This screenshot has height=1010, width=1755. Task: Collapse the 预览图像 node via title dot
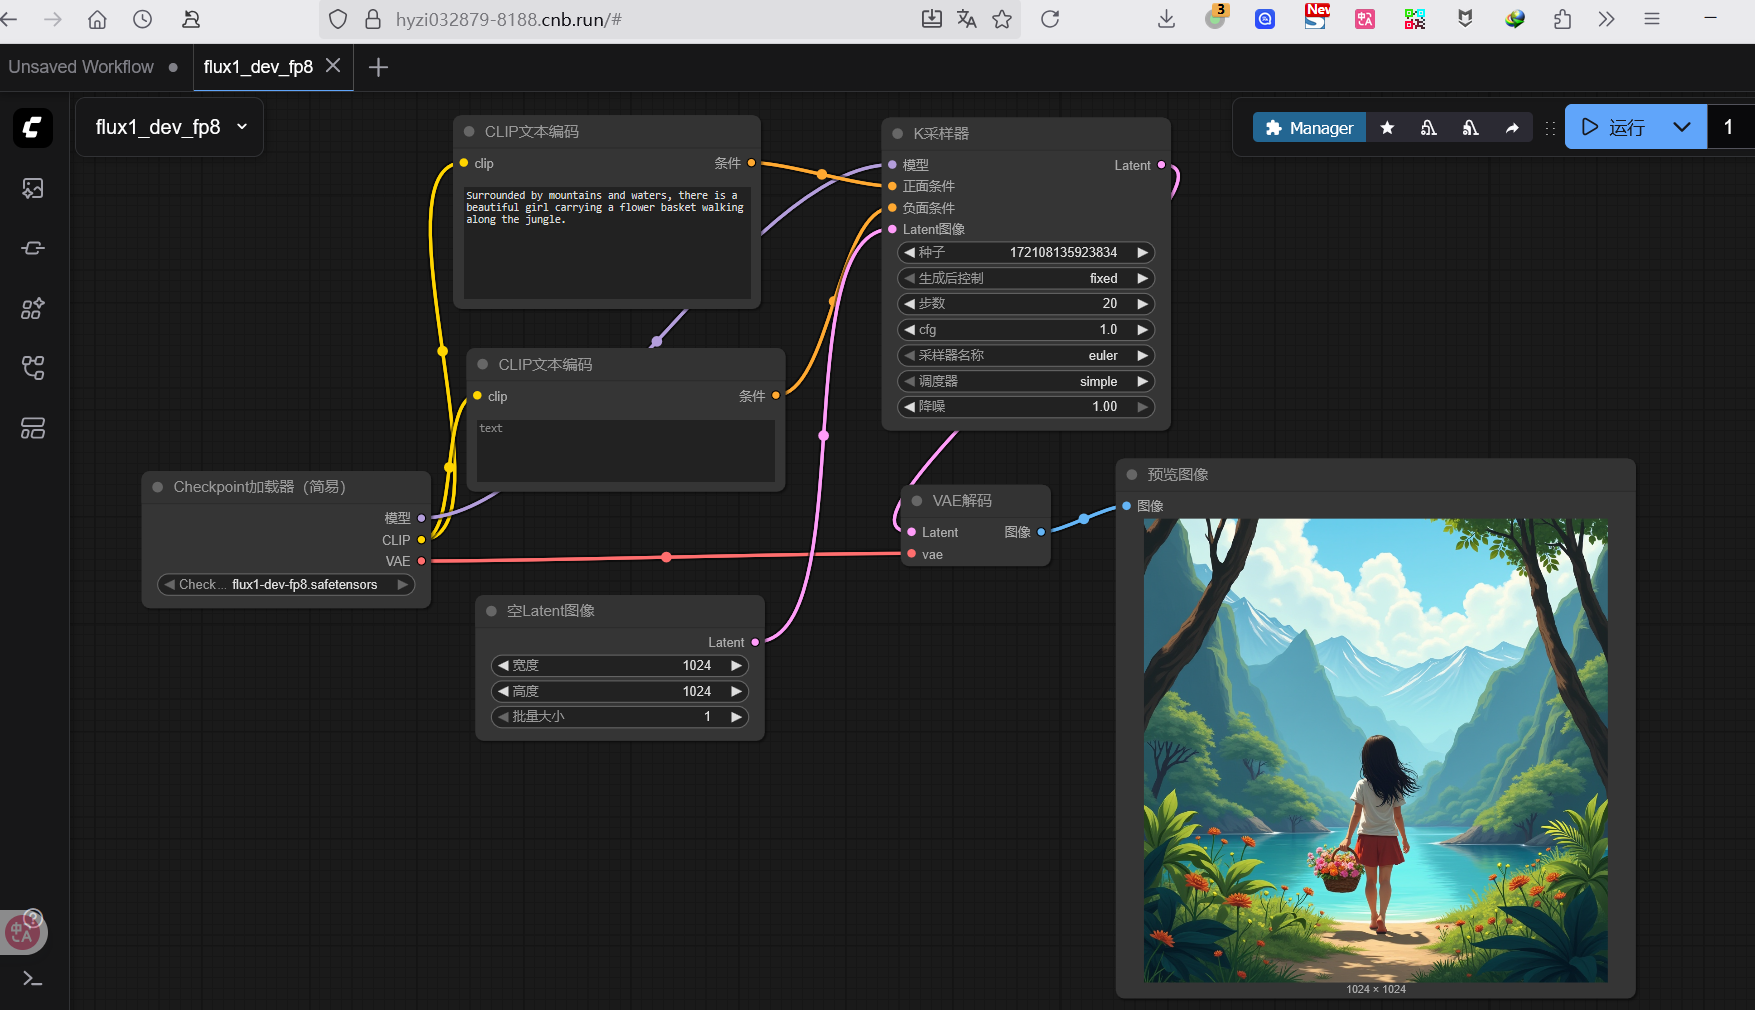(x=1132, y=475)
